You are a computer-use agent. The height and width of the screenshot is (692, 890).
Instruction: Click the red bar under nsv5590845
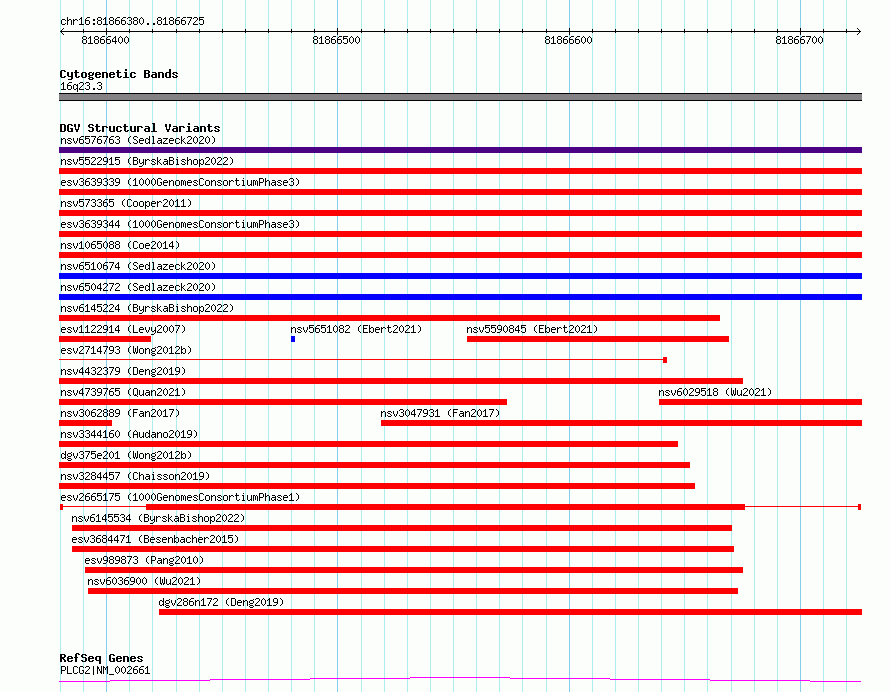tap(598, 339)
